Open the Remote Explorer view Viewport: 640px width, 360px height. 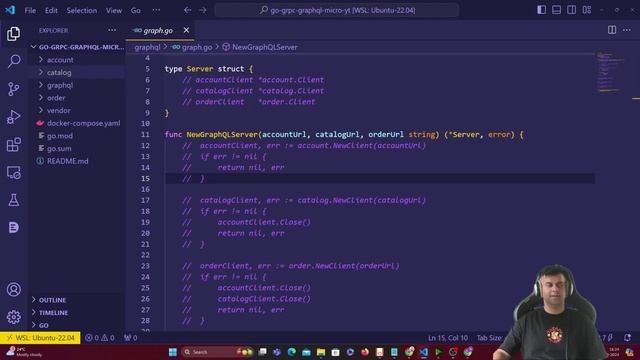click(13, 172)
